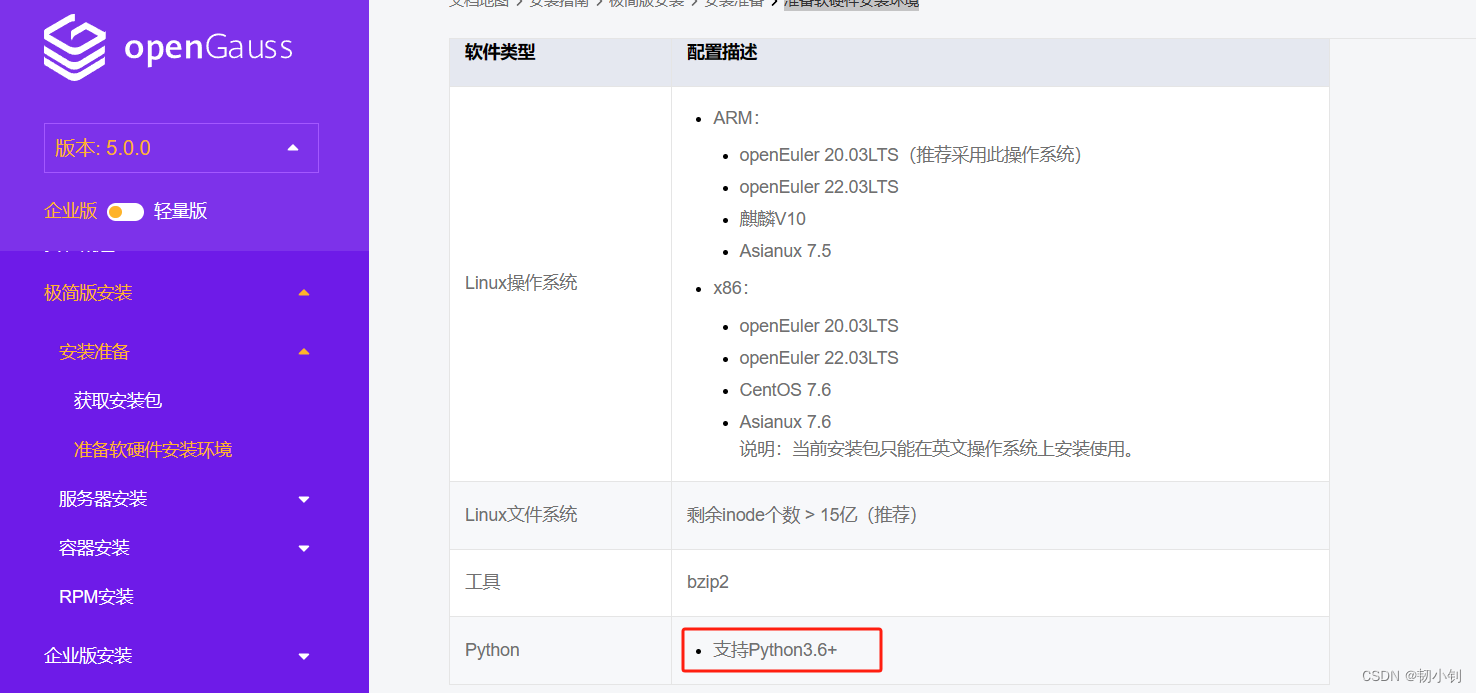Collapse the 安装准备 submenu
This screenshot has width=1476, height=693.
tap(303, 351)
